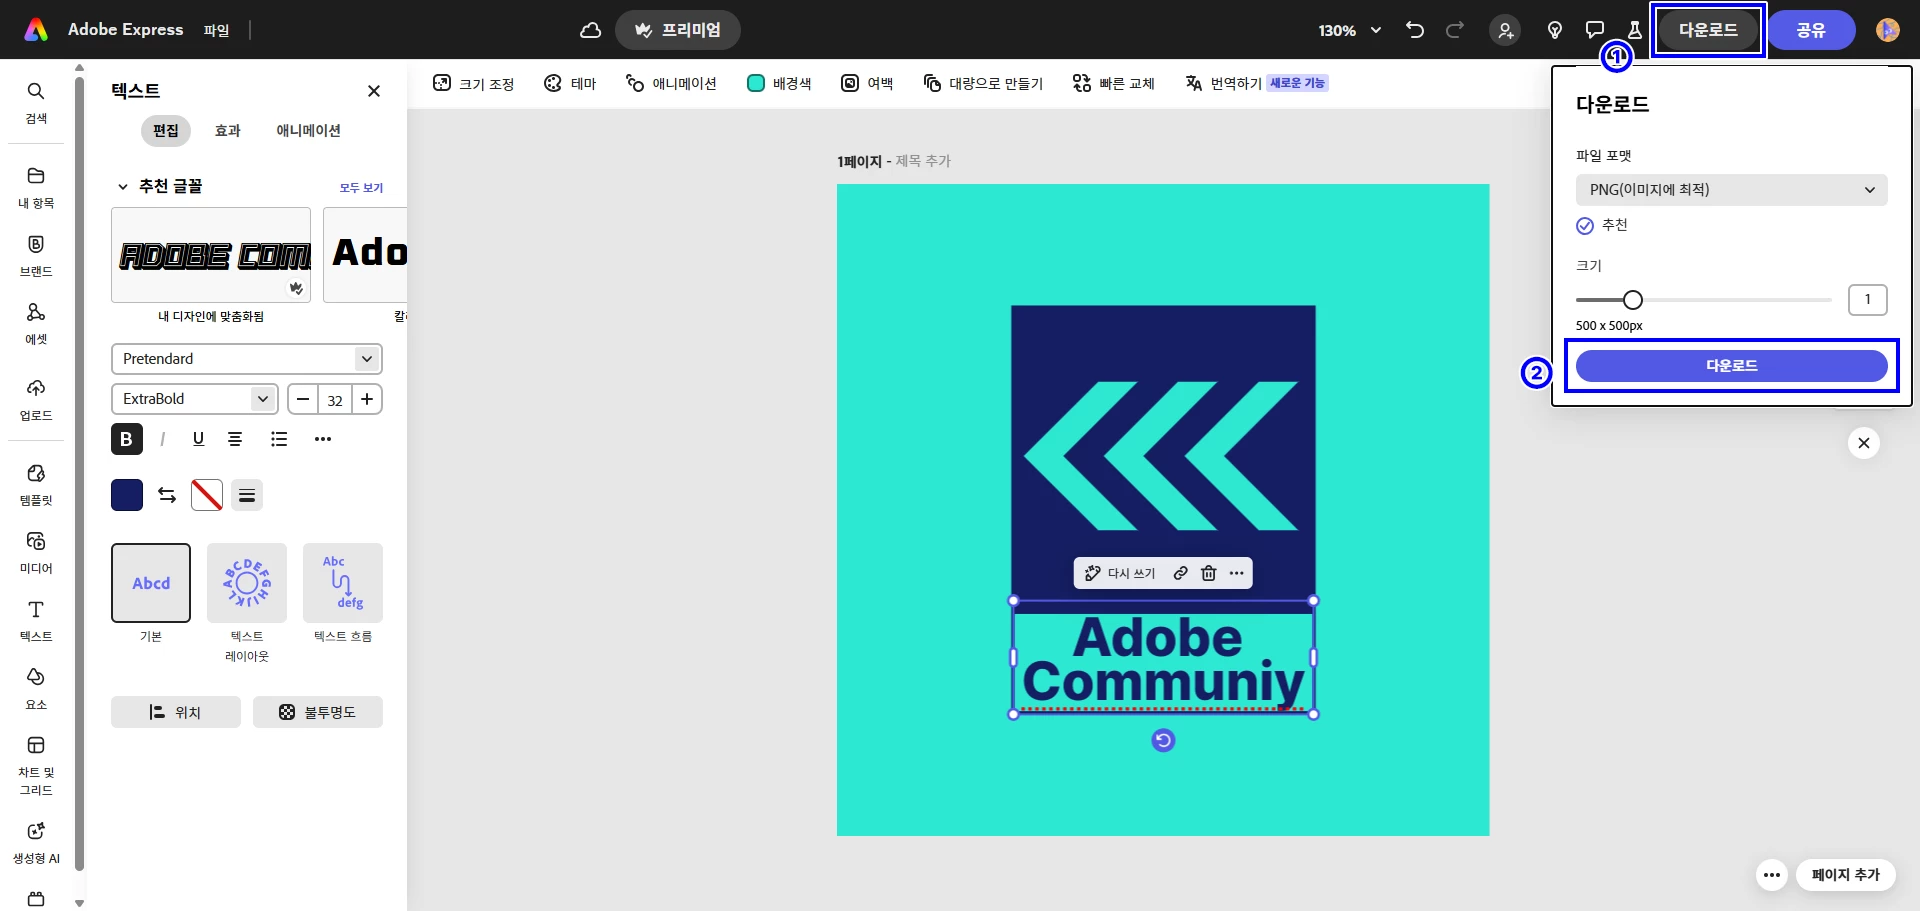Select the 텍스트 흐름 option
This screenshot has width=1920, height=911.
(343, 583)
